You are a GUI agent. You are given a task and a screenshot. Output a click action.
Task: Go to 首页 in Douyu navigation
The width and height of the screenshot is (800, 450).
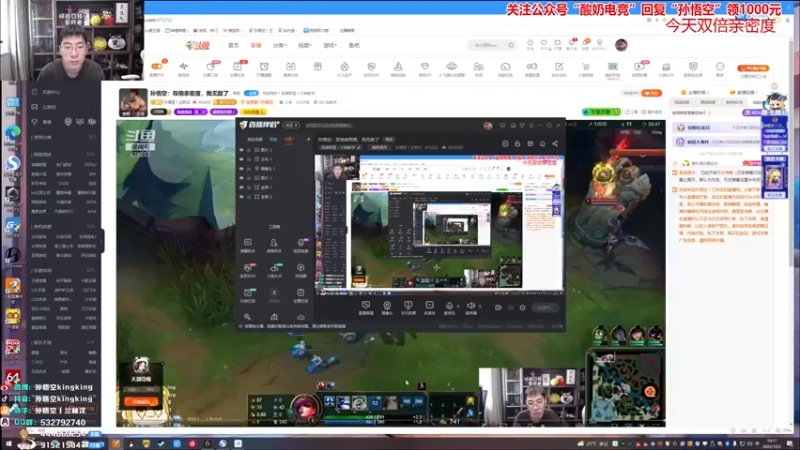233,45
